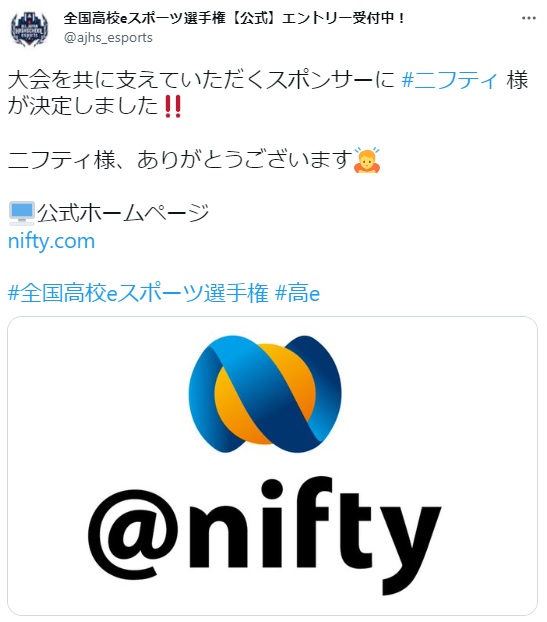Open the #全国高校eスポーツ選手権 hashtag
The width and height of the screenshot is (547, 622).
click(138, 294)
